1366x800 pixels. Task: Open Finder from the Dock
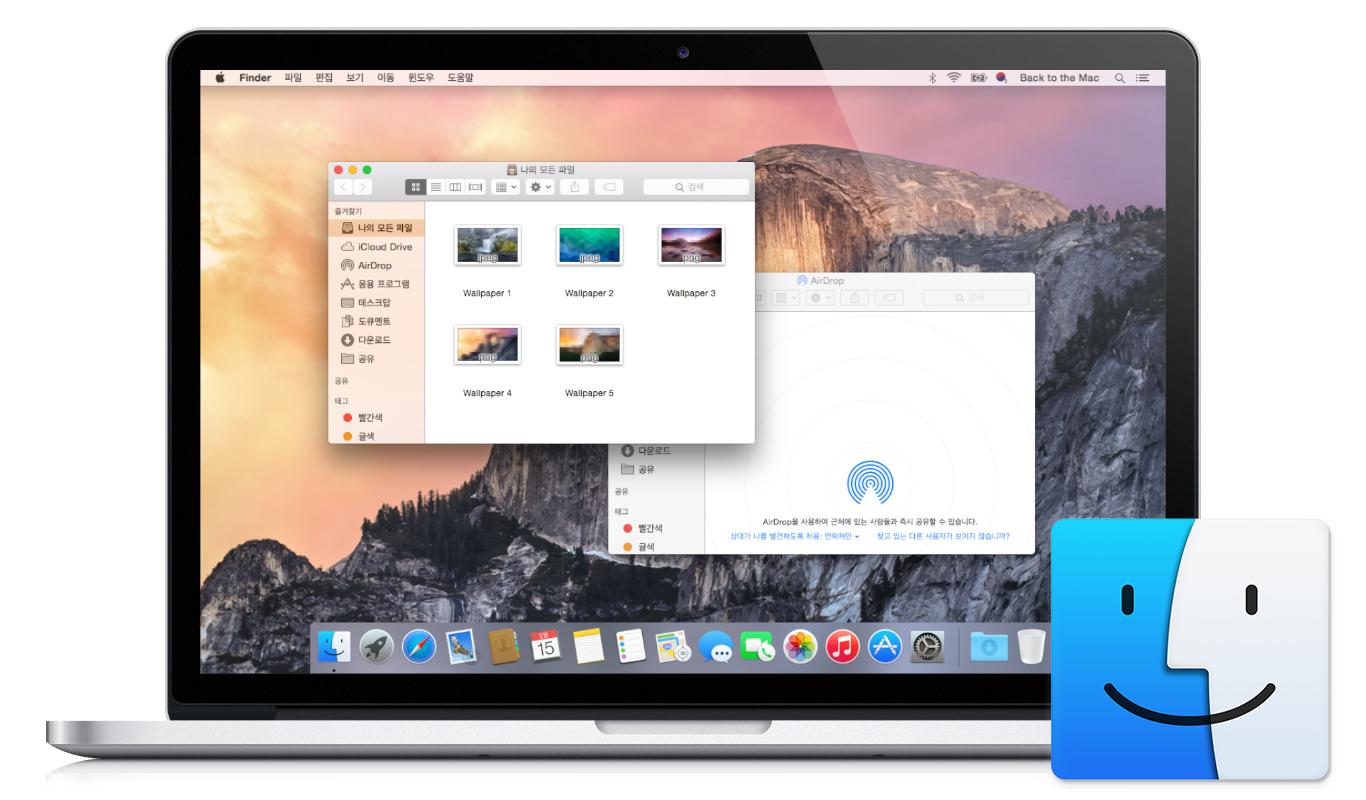pos(334,647)
